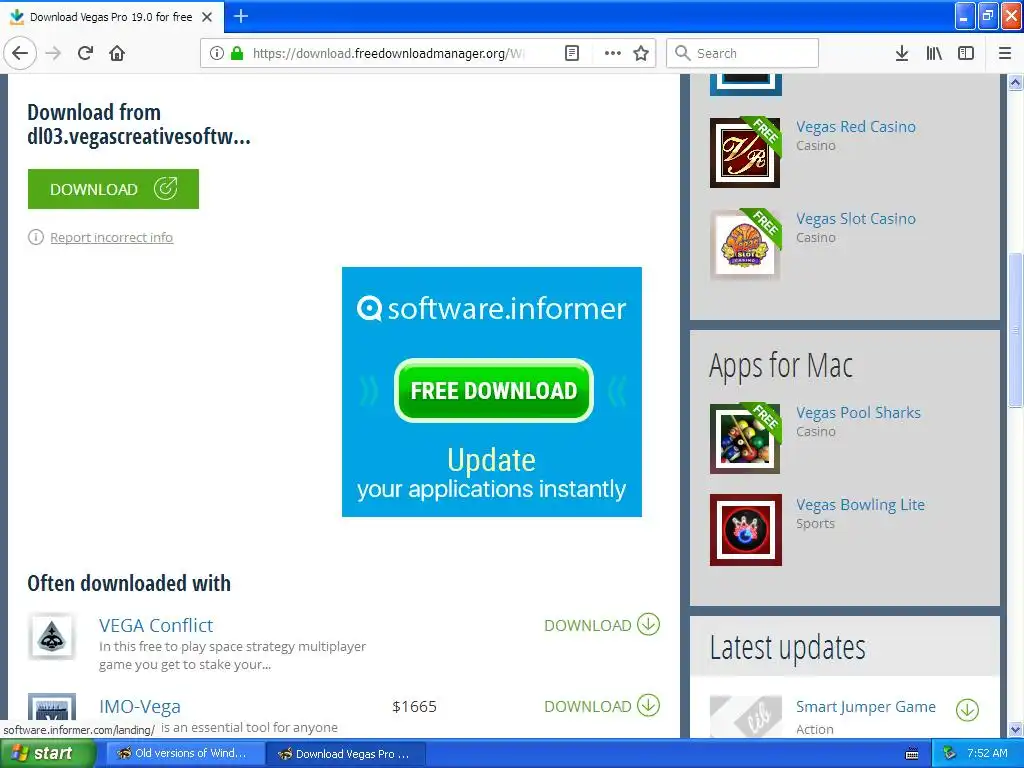Click the Vegas Slot Casino icon

pos(745,244)
